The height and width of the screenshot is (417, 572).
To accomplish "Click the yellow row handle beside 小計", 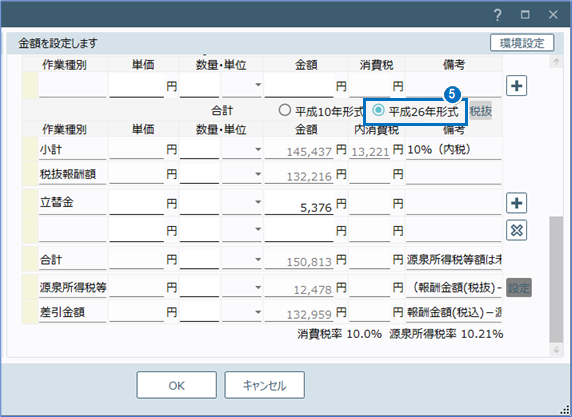I will tap(30, 148).
